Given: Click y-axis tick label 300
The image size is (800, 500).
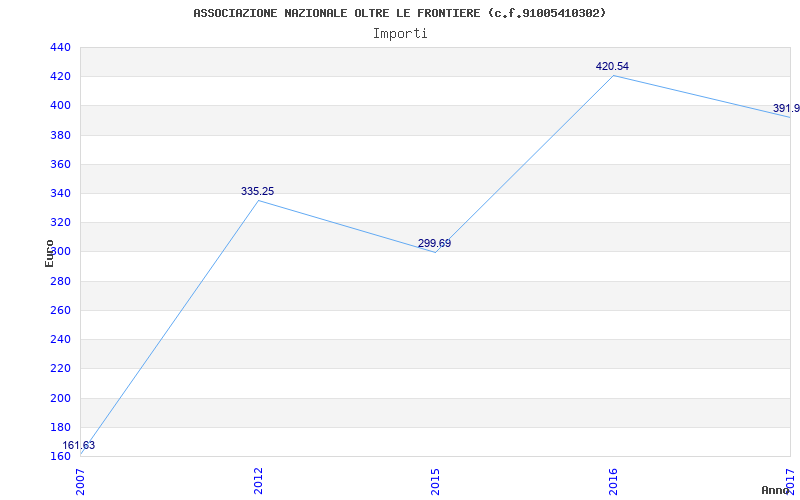Looking at the screenshot, I should [x=60, y=252].
